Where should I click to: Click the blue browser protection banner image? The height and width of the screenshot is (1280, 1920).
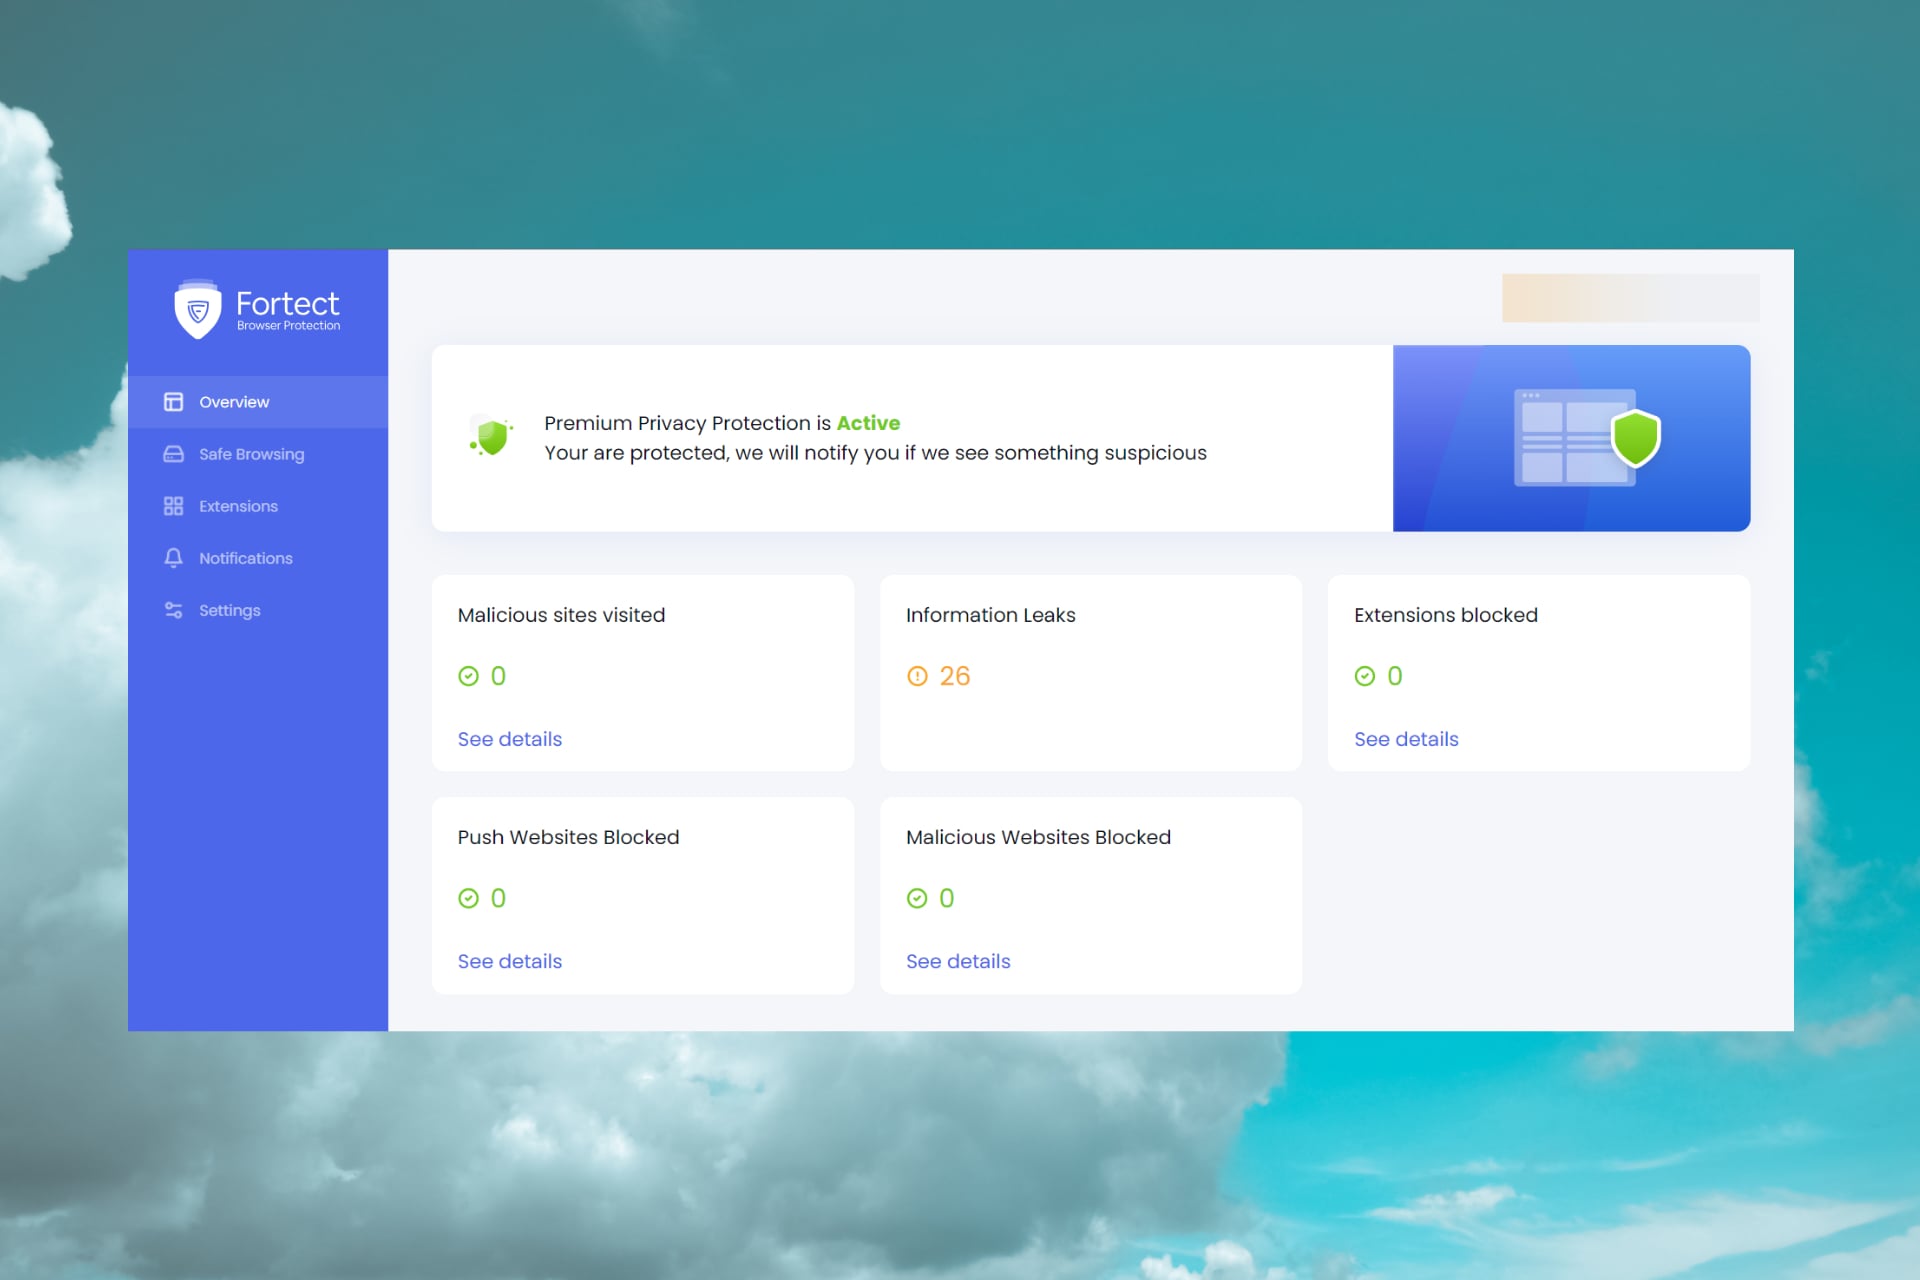[x=1570, y=438]
